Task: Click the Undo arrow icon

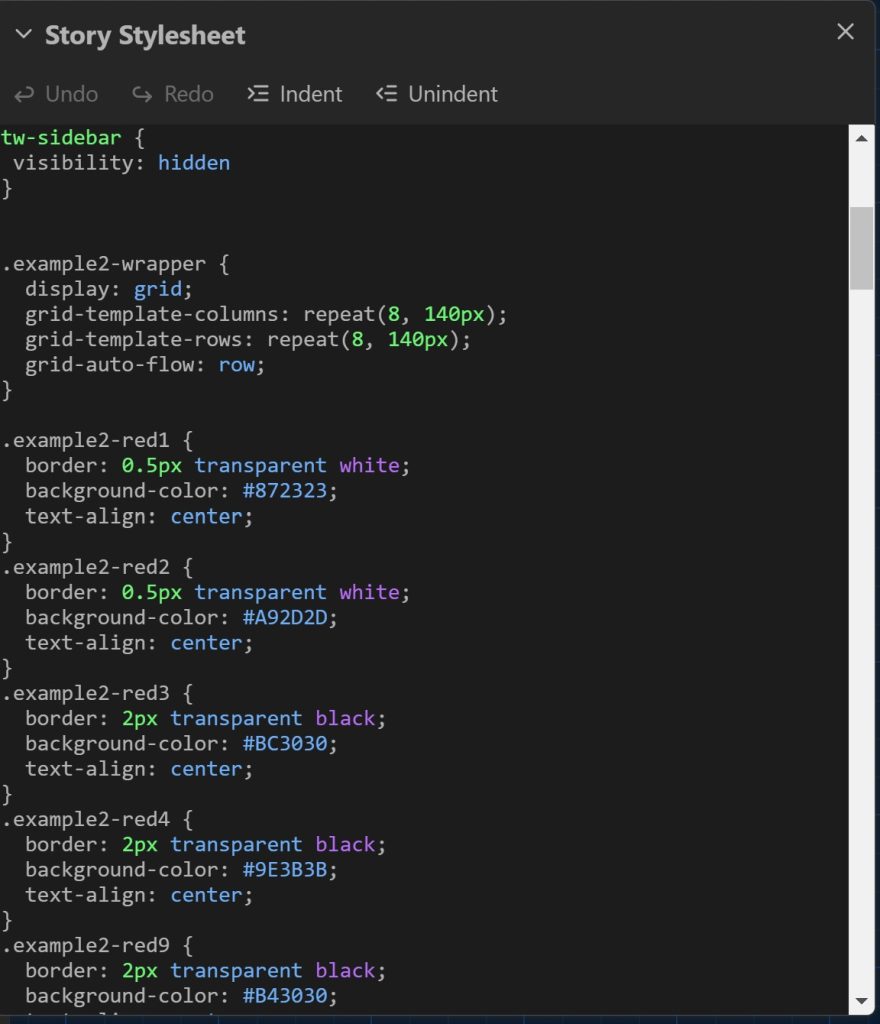Action: pos(24,94)
